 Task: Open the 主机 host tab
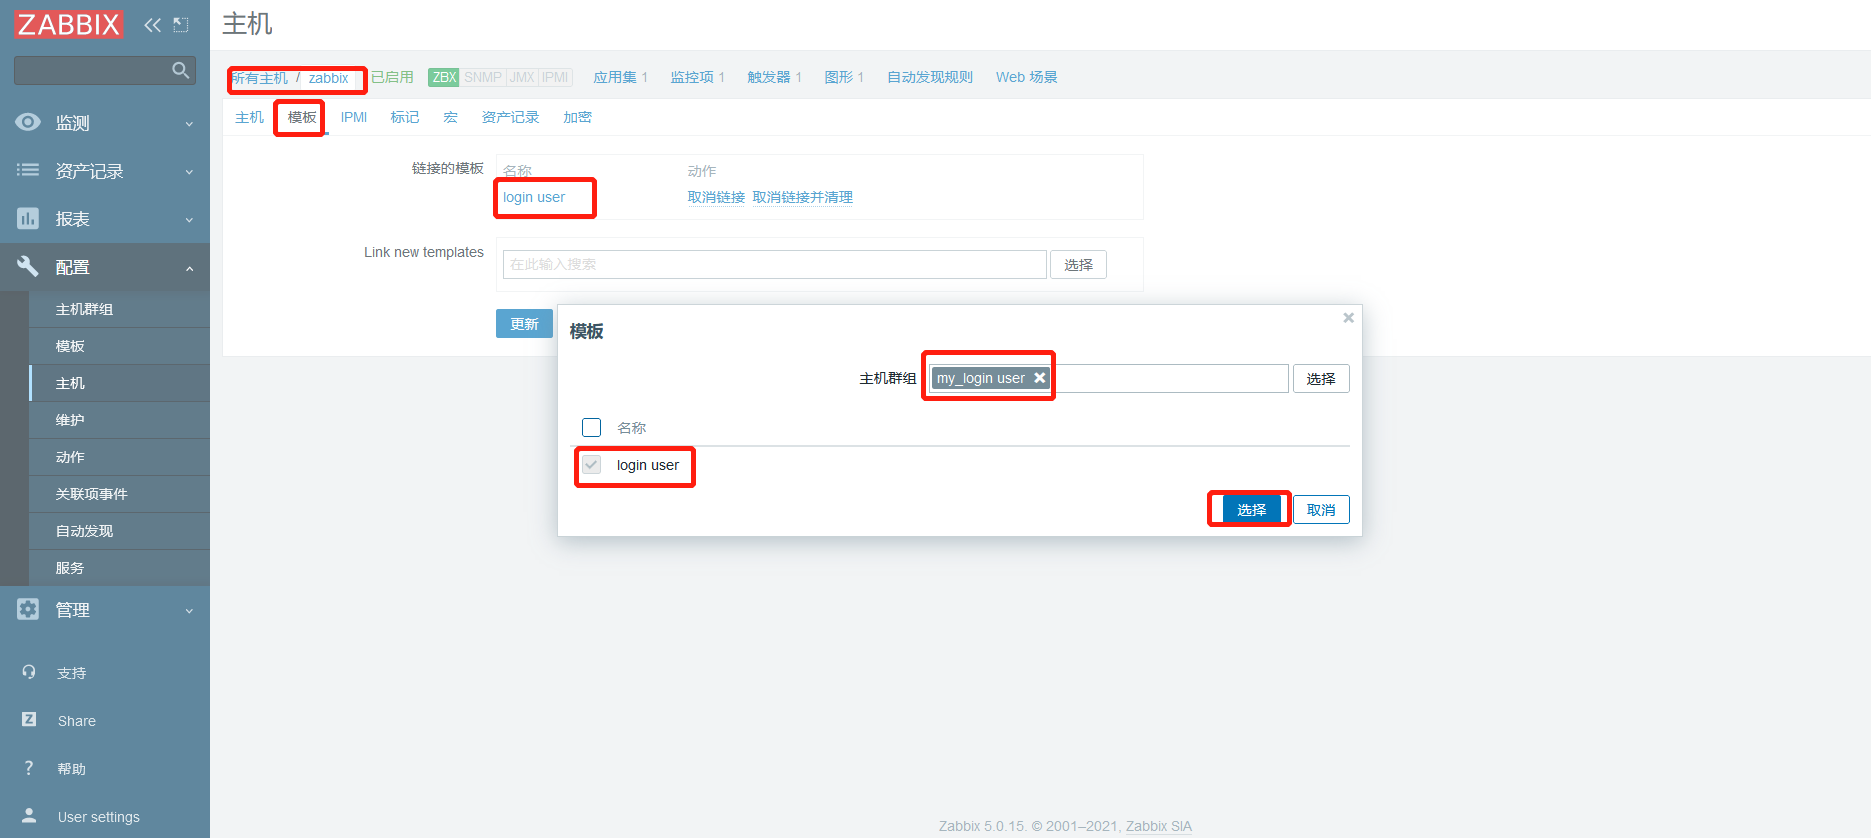[249, 117]
